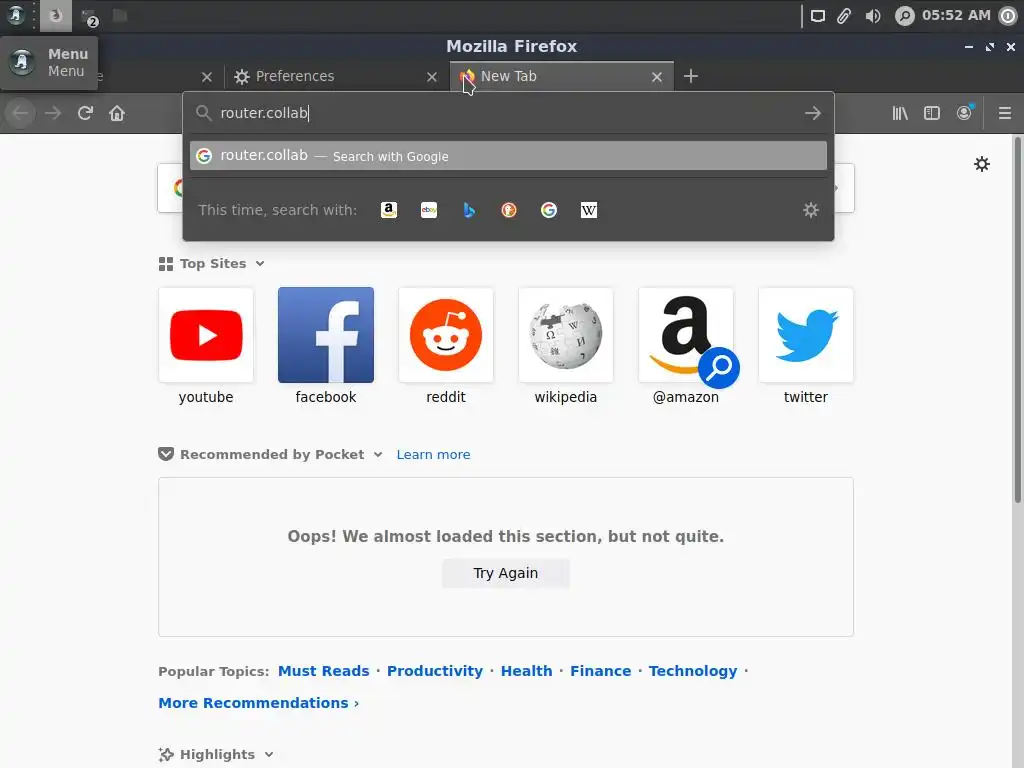Viewport: 1024px width, 768px height.
Task: Toggle the sidebar view icon
Action: [932, 113]
